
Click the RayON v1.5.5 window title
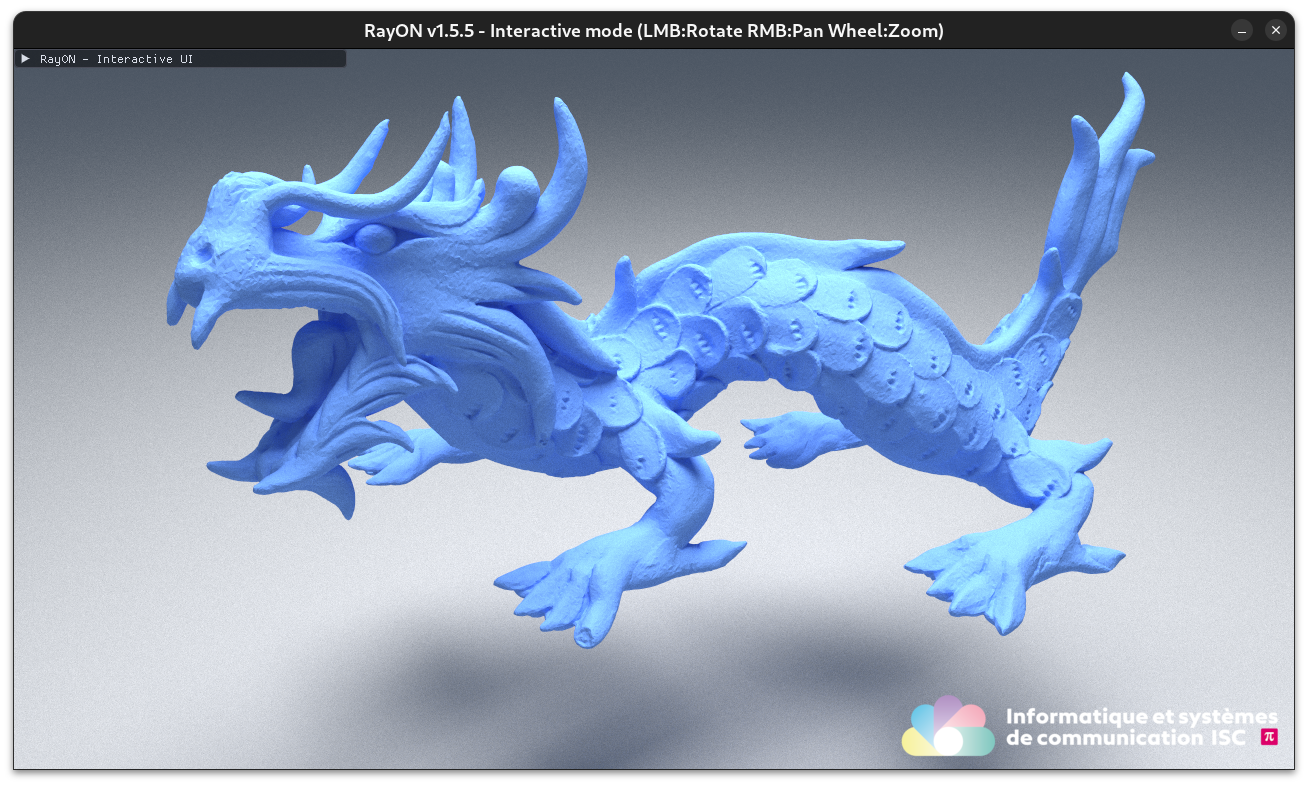pos(654,31)
